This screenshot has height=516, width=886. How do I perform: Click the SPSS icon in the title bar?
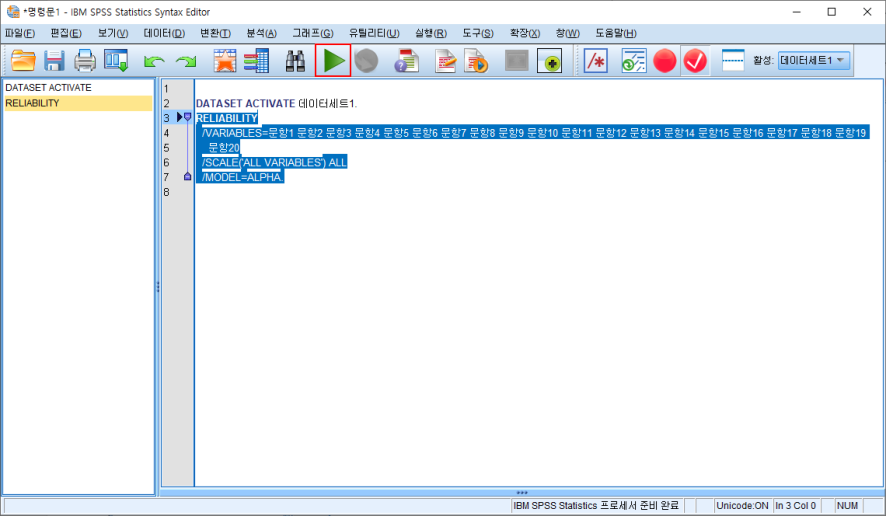pos(13,11)
